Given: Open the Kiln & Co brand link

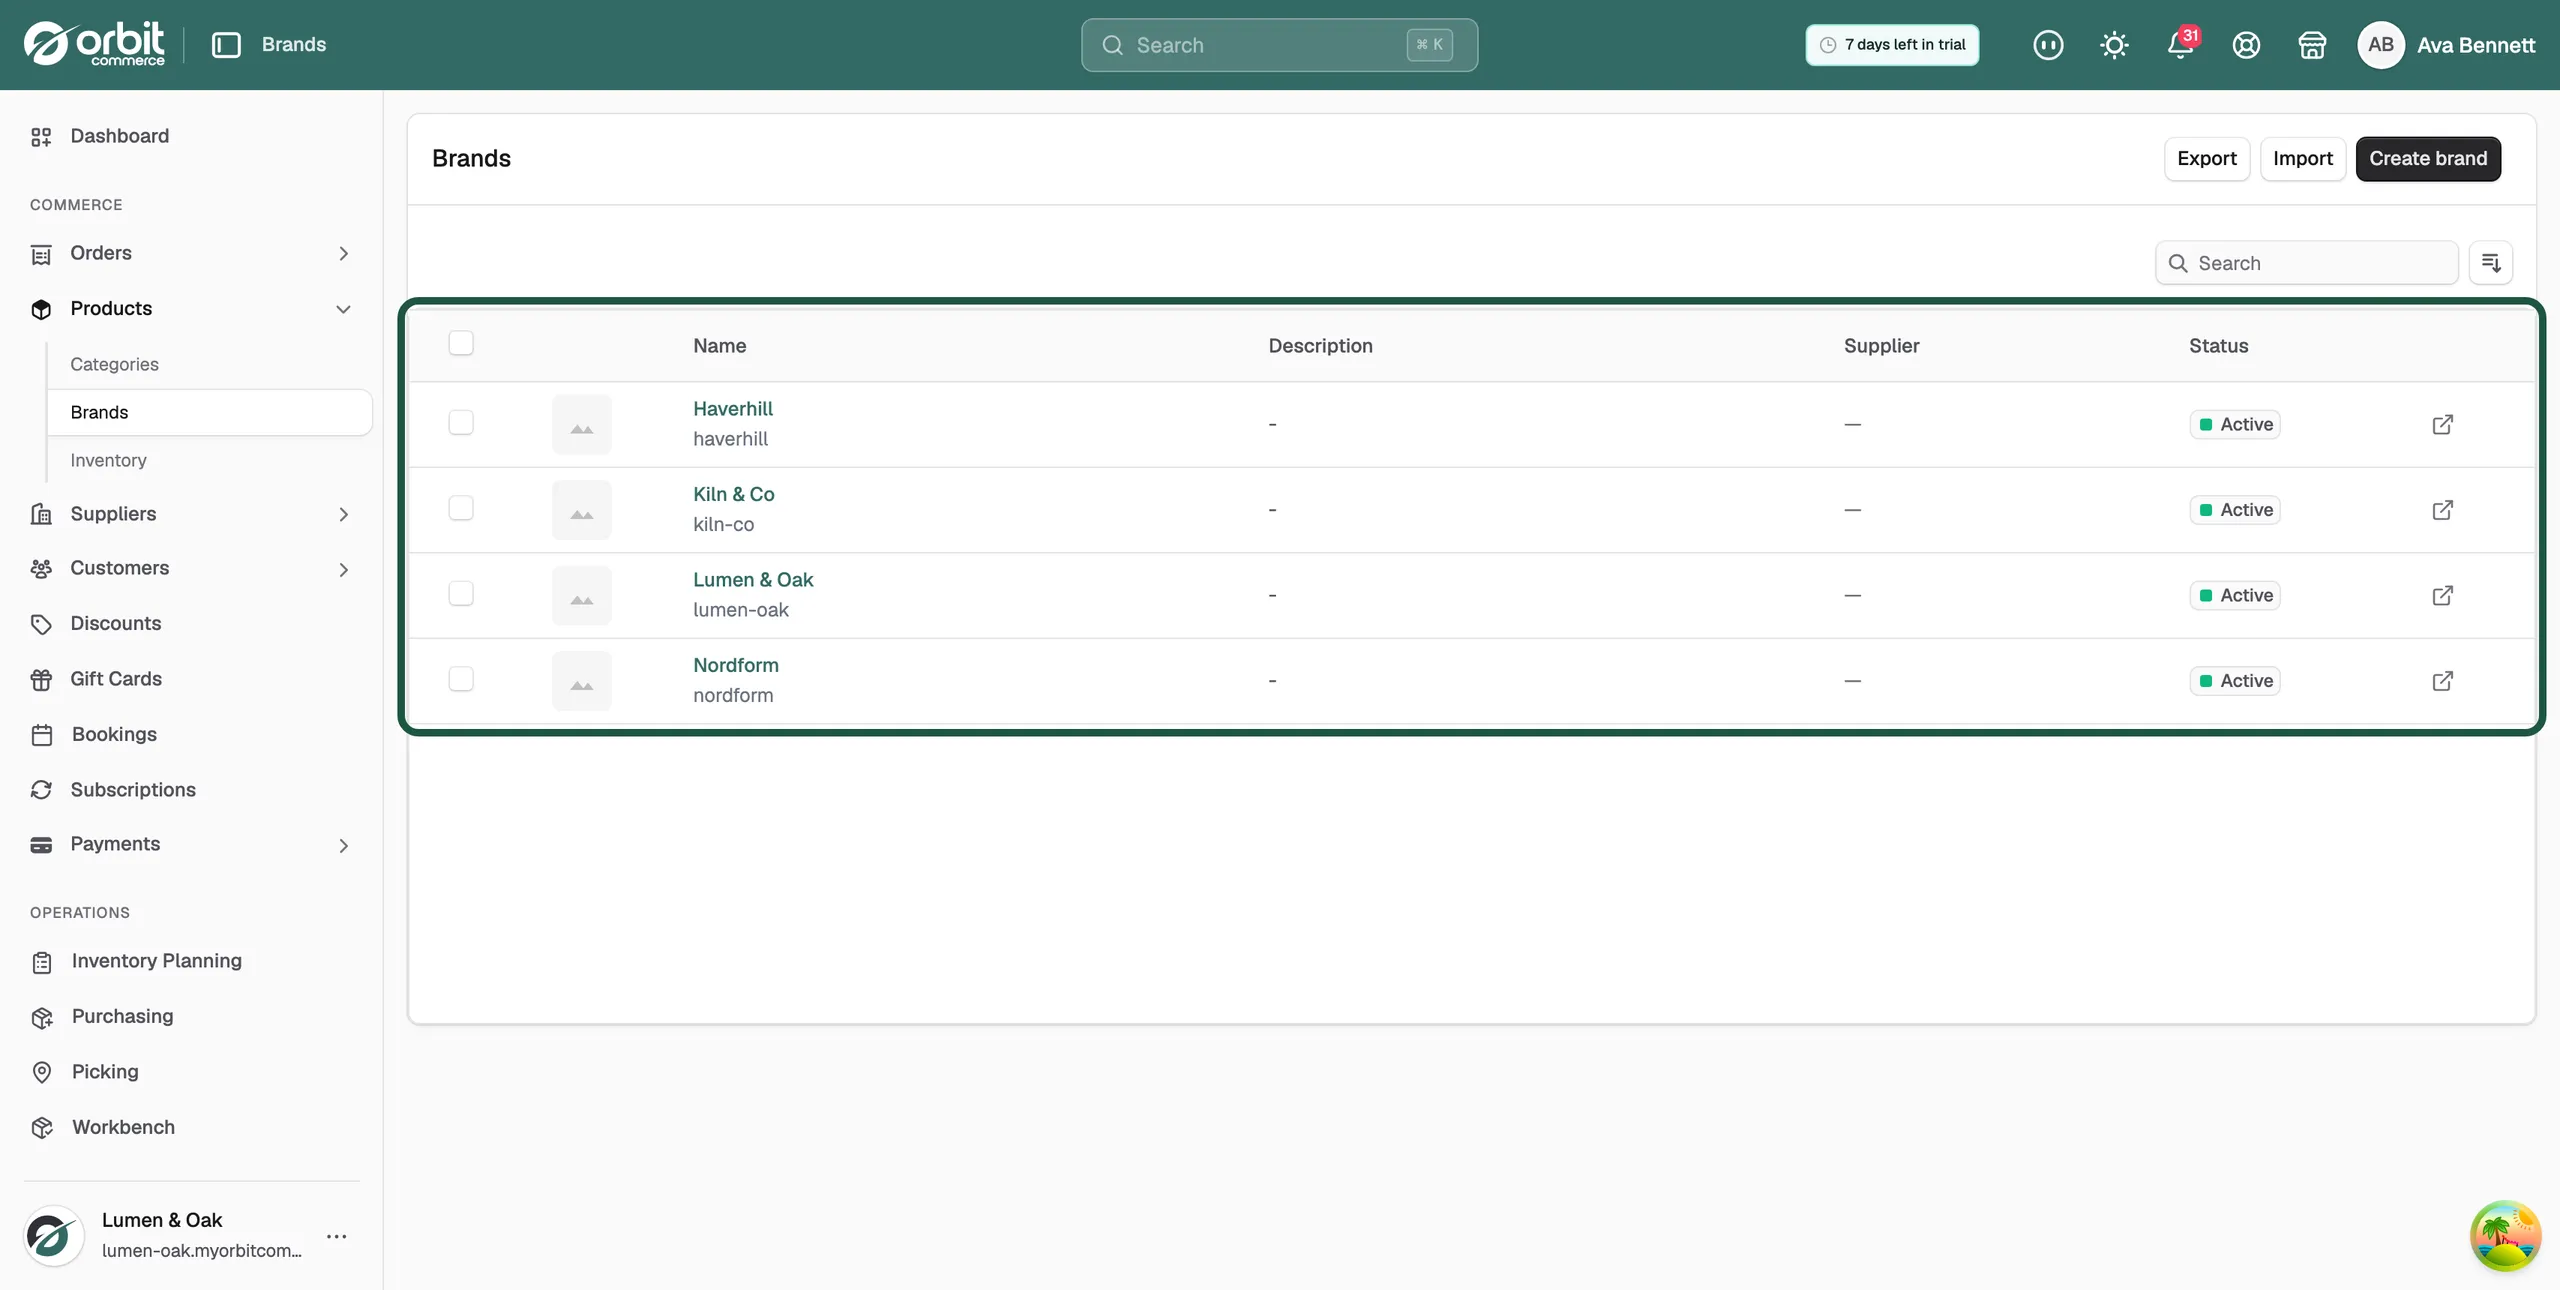Looking at the screenshot, I should (x=734, y=494).
